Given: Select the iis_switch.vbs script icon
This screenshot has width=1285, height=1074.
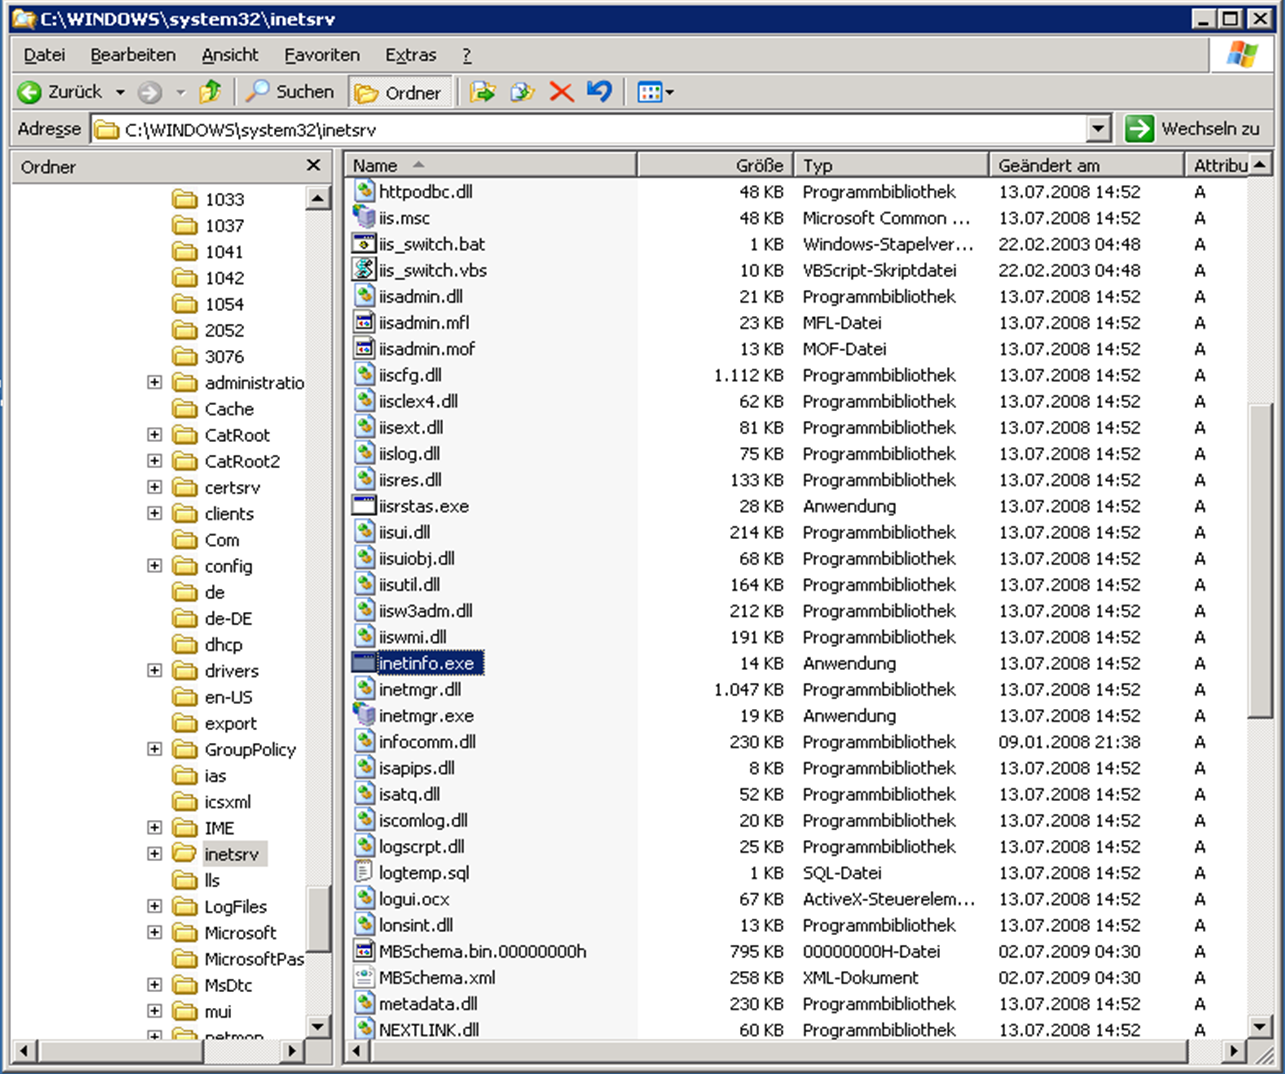Looking at the screenshot, I should [364, 269].
